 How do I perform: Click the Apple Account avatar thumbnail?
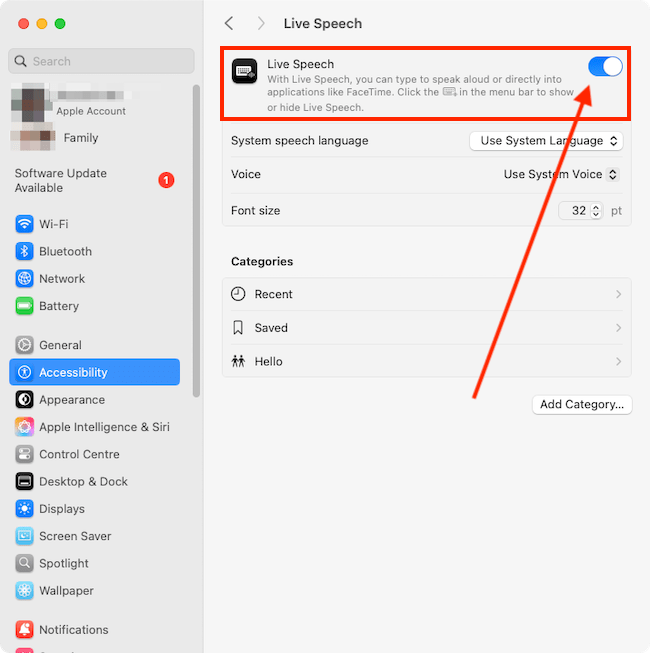[x=30, y=102]
